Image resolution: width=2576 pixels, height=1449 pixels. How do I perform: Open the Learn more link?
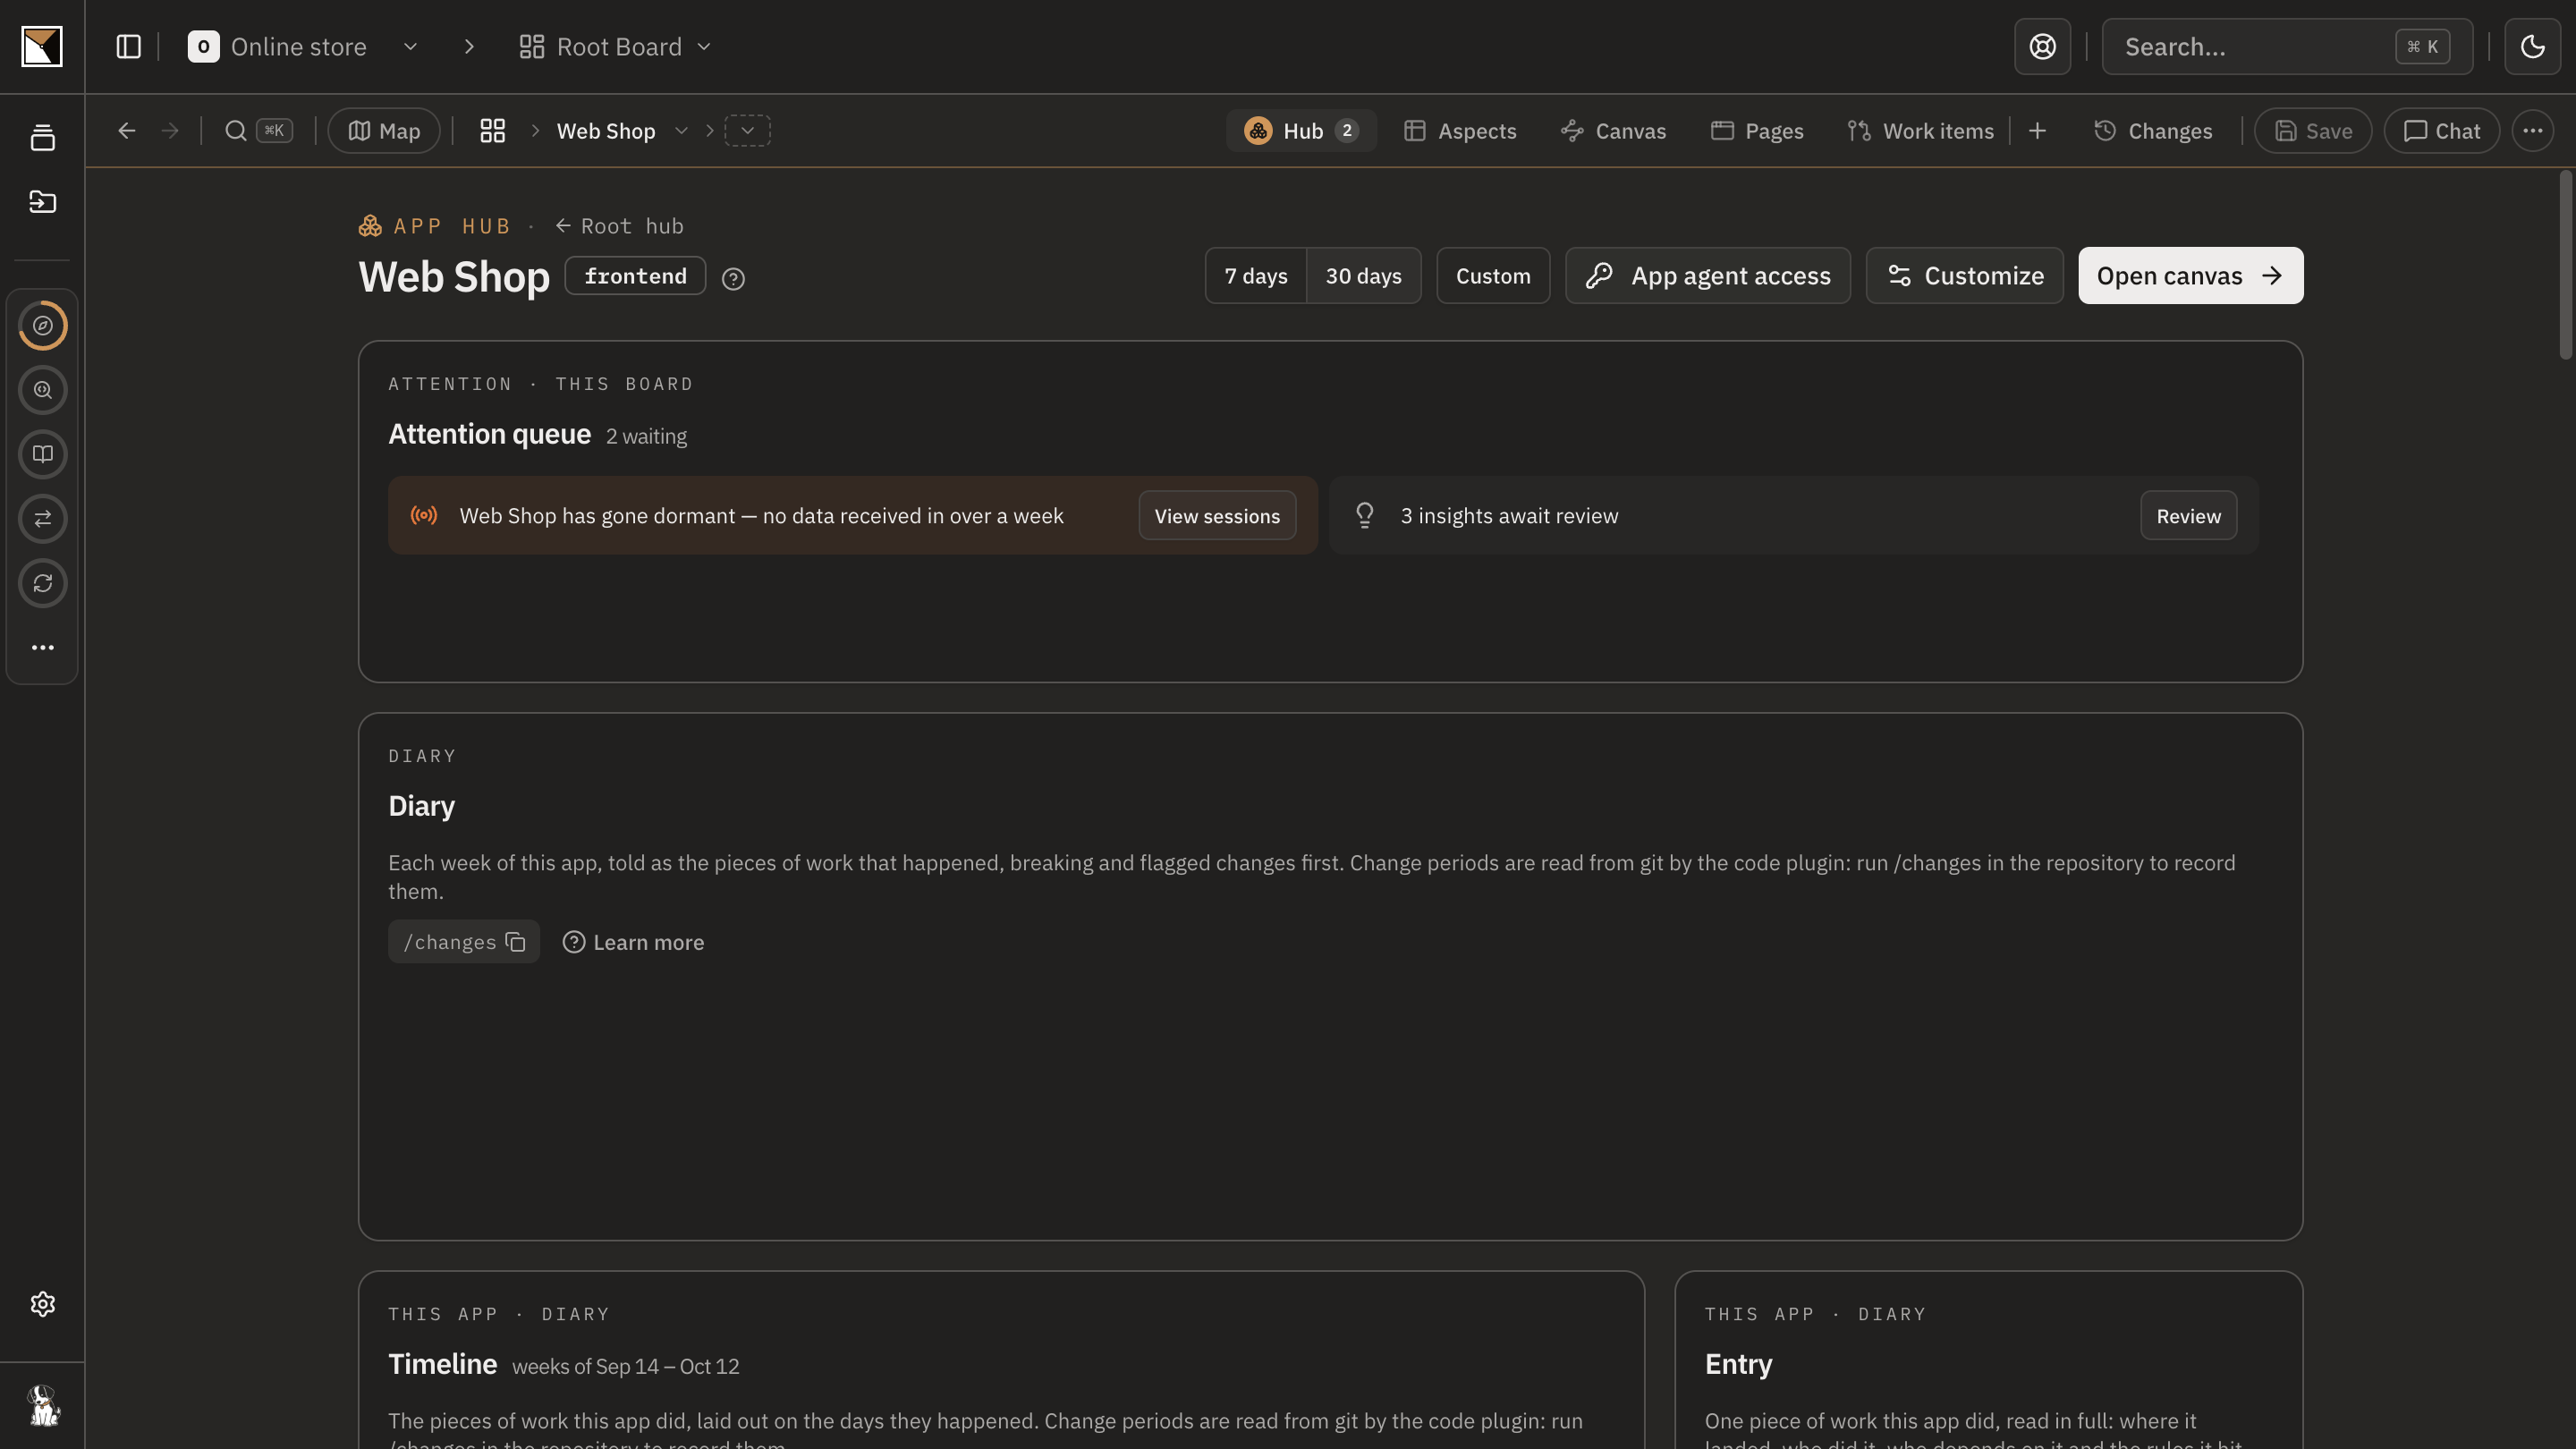(633, 942)
